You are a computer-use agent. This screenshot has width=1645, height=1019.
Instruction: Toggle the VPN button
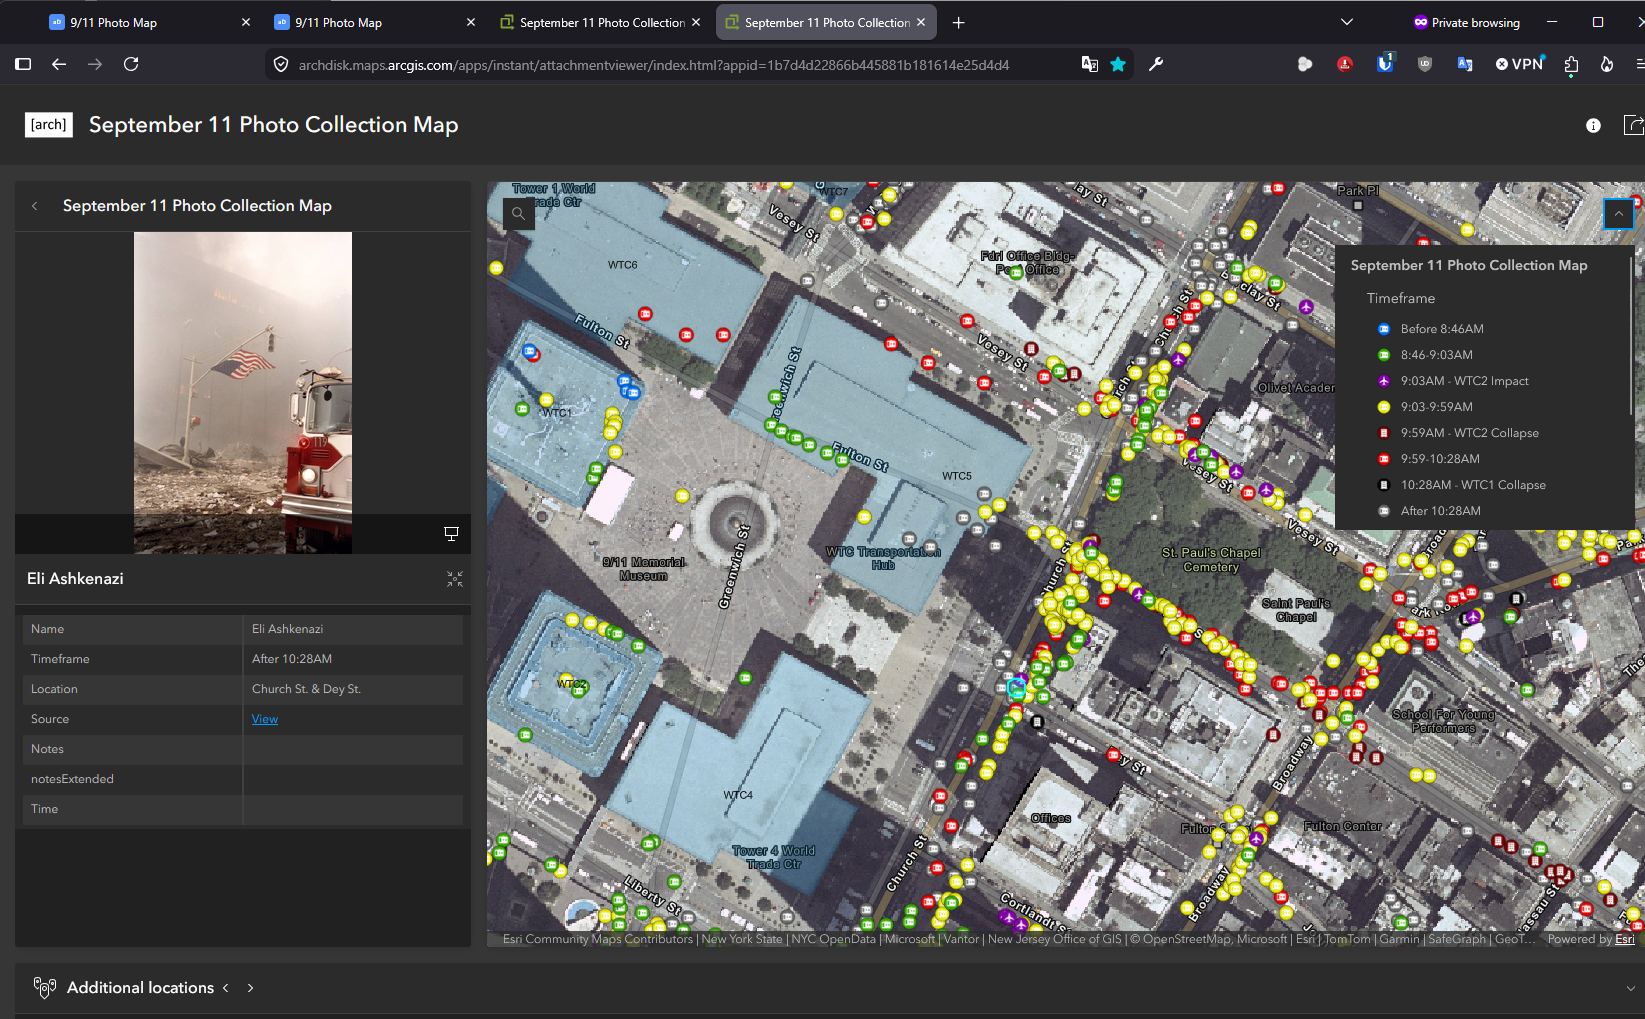pyautogui.click(x=1520, y=64)
